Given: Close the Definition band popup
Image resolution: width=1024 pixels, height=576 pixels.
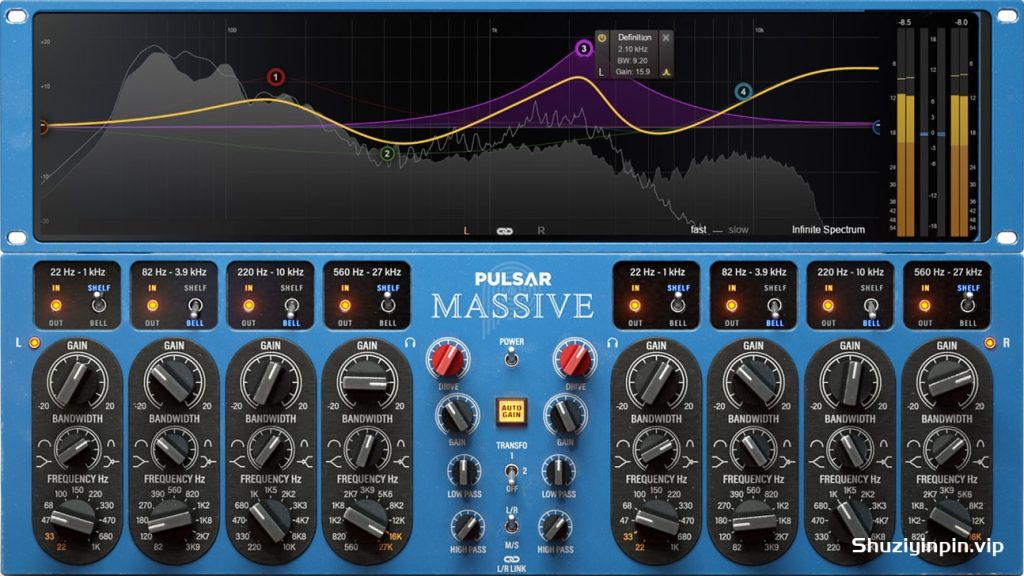Looking at the screenshot, I should pos(665,38).
